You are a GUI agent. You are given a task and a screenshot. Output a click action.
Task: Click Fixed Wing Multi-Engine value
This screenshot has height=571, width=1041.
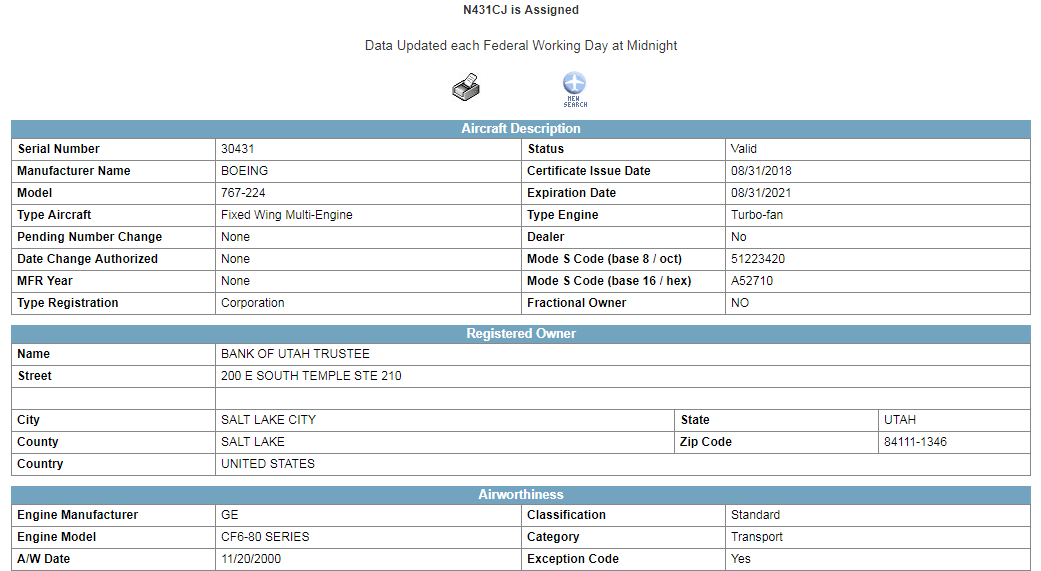287,214
